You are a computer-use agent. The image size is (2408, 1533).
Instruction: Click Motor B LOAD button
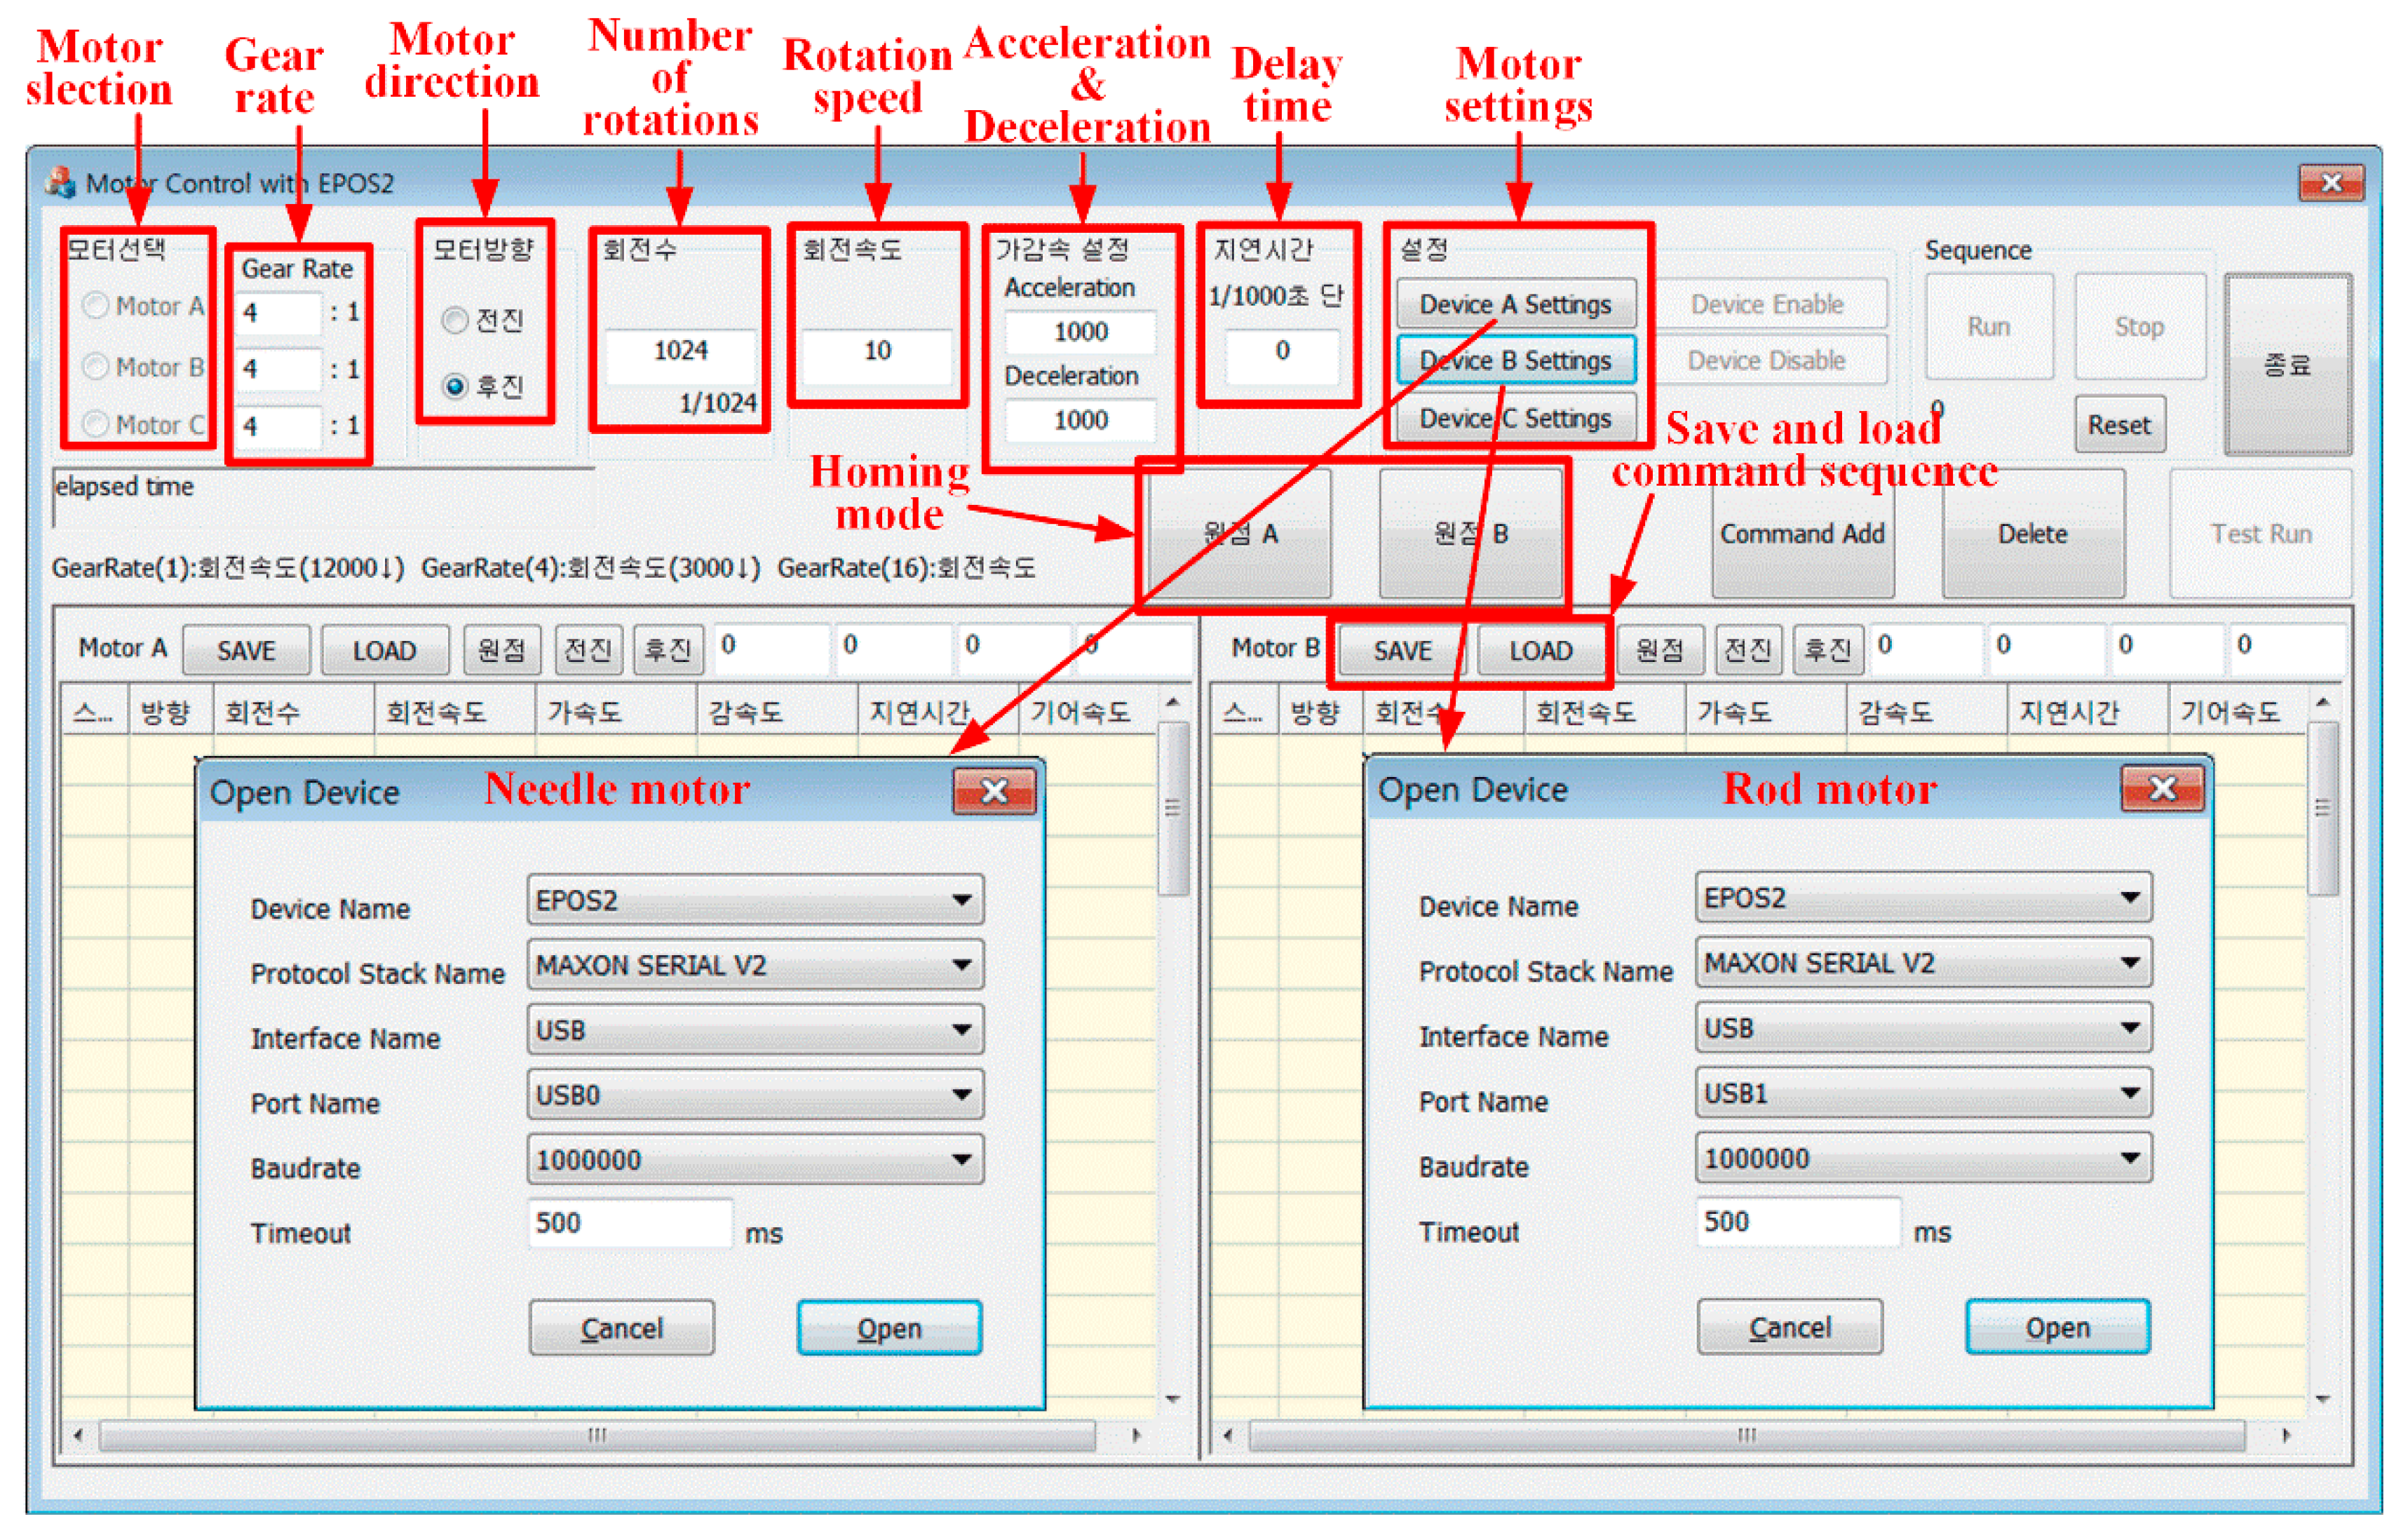(1540, 651)
